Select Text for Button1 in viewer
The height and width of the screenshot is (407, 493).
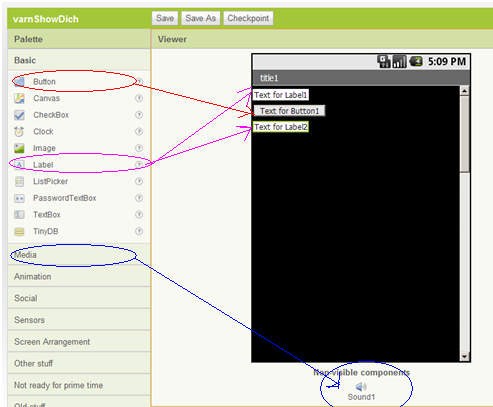(289, 111)
